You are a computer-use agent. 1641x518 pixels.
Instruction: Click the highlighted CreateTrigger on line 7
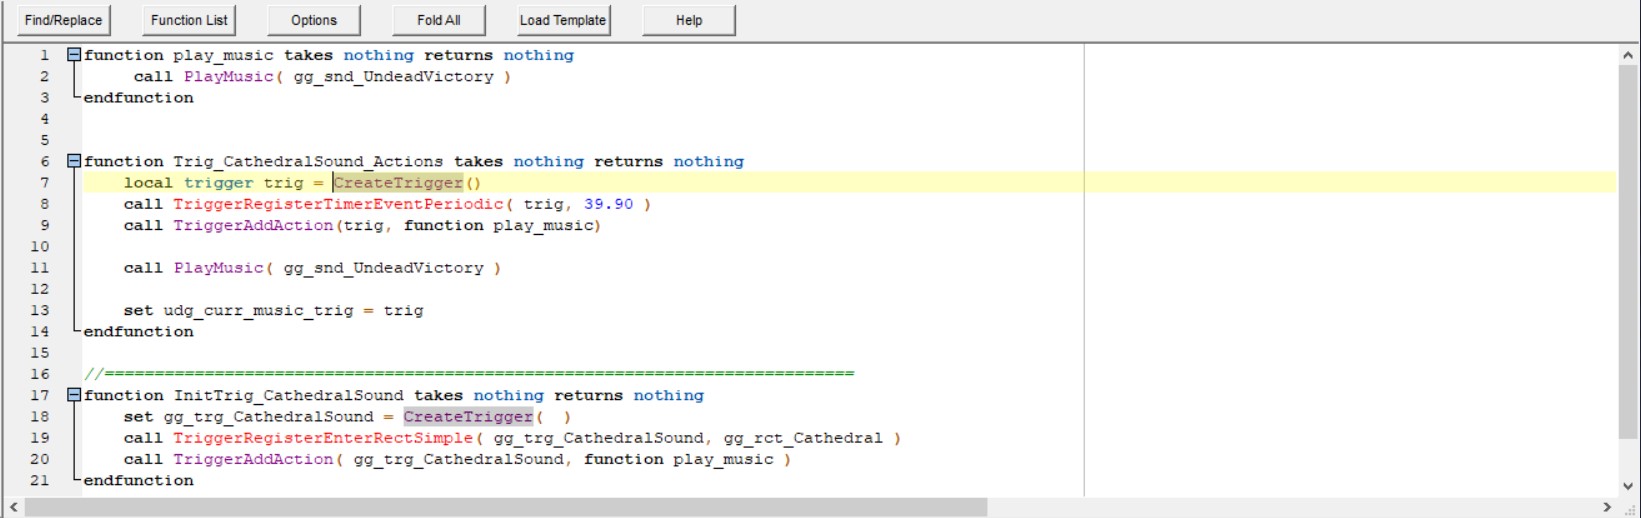click(398, 183)
